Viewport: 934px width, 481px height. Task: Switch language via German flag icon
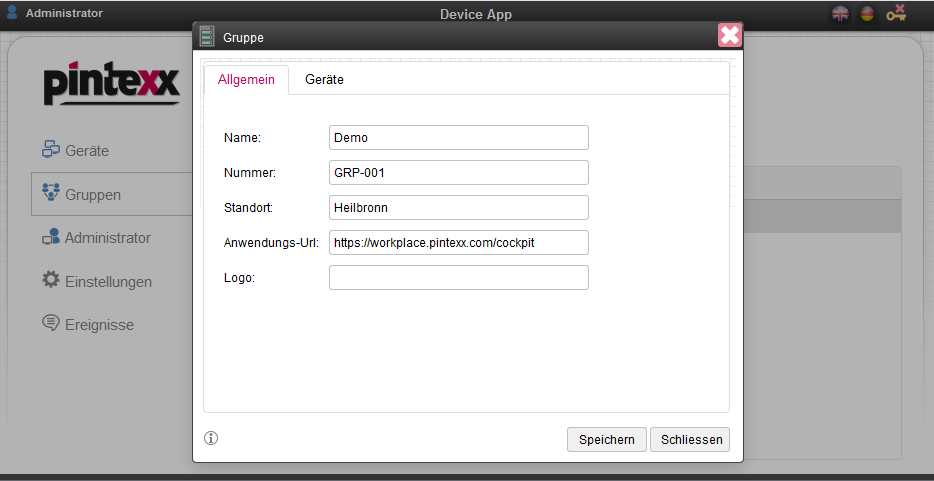tap(866, 14)
